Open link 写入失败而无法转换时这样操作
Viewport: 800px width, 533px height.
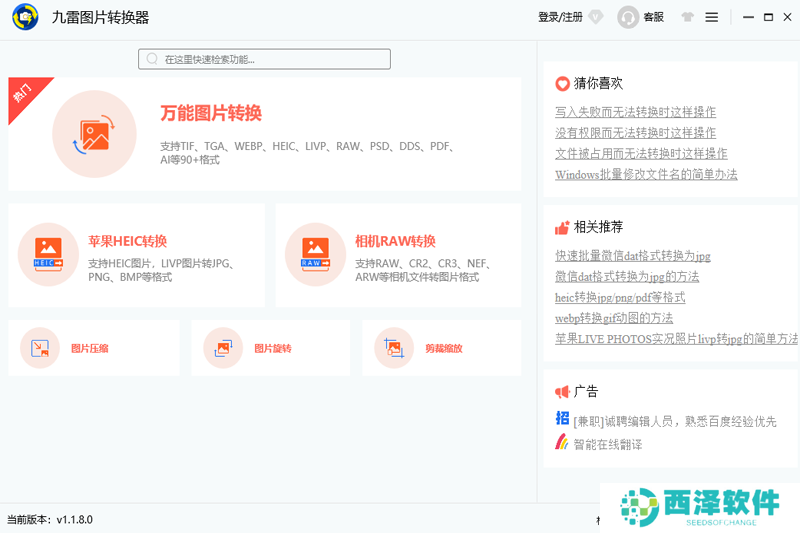pos(635,112)
